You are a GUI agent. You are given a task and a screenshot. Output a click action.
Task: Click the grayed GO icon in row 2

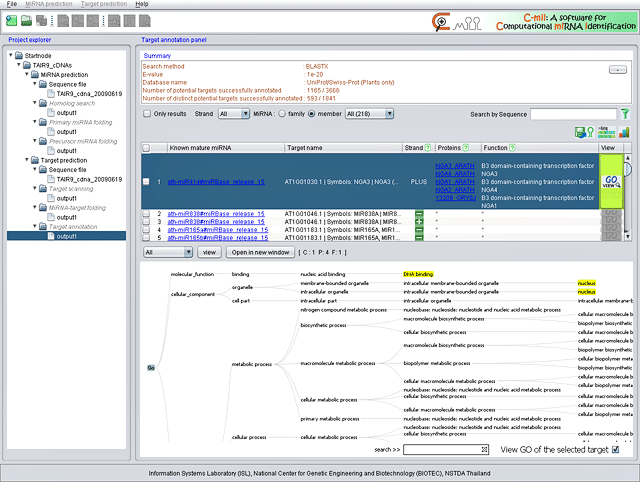[611, 213]
